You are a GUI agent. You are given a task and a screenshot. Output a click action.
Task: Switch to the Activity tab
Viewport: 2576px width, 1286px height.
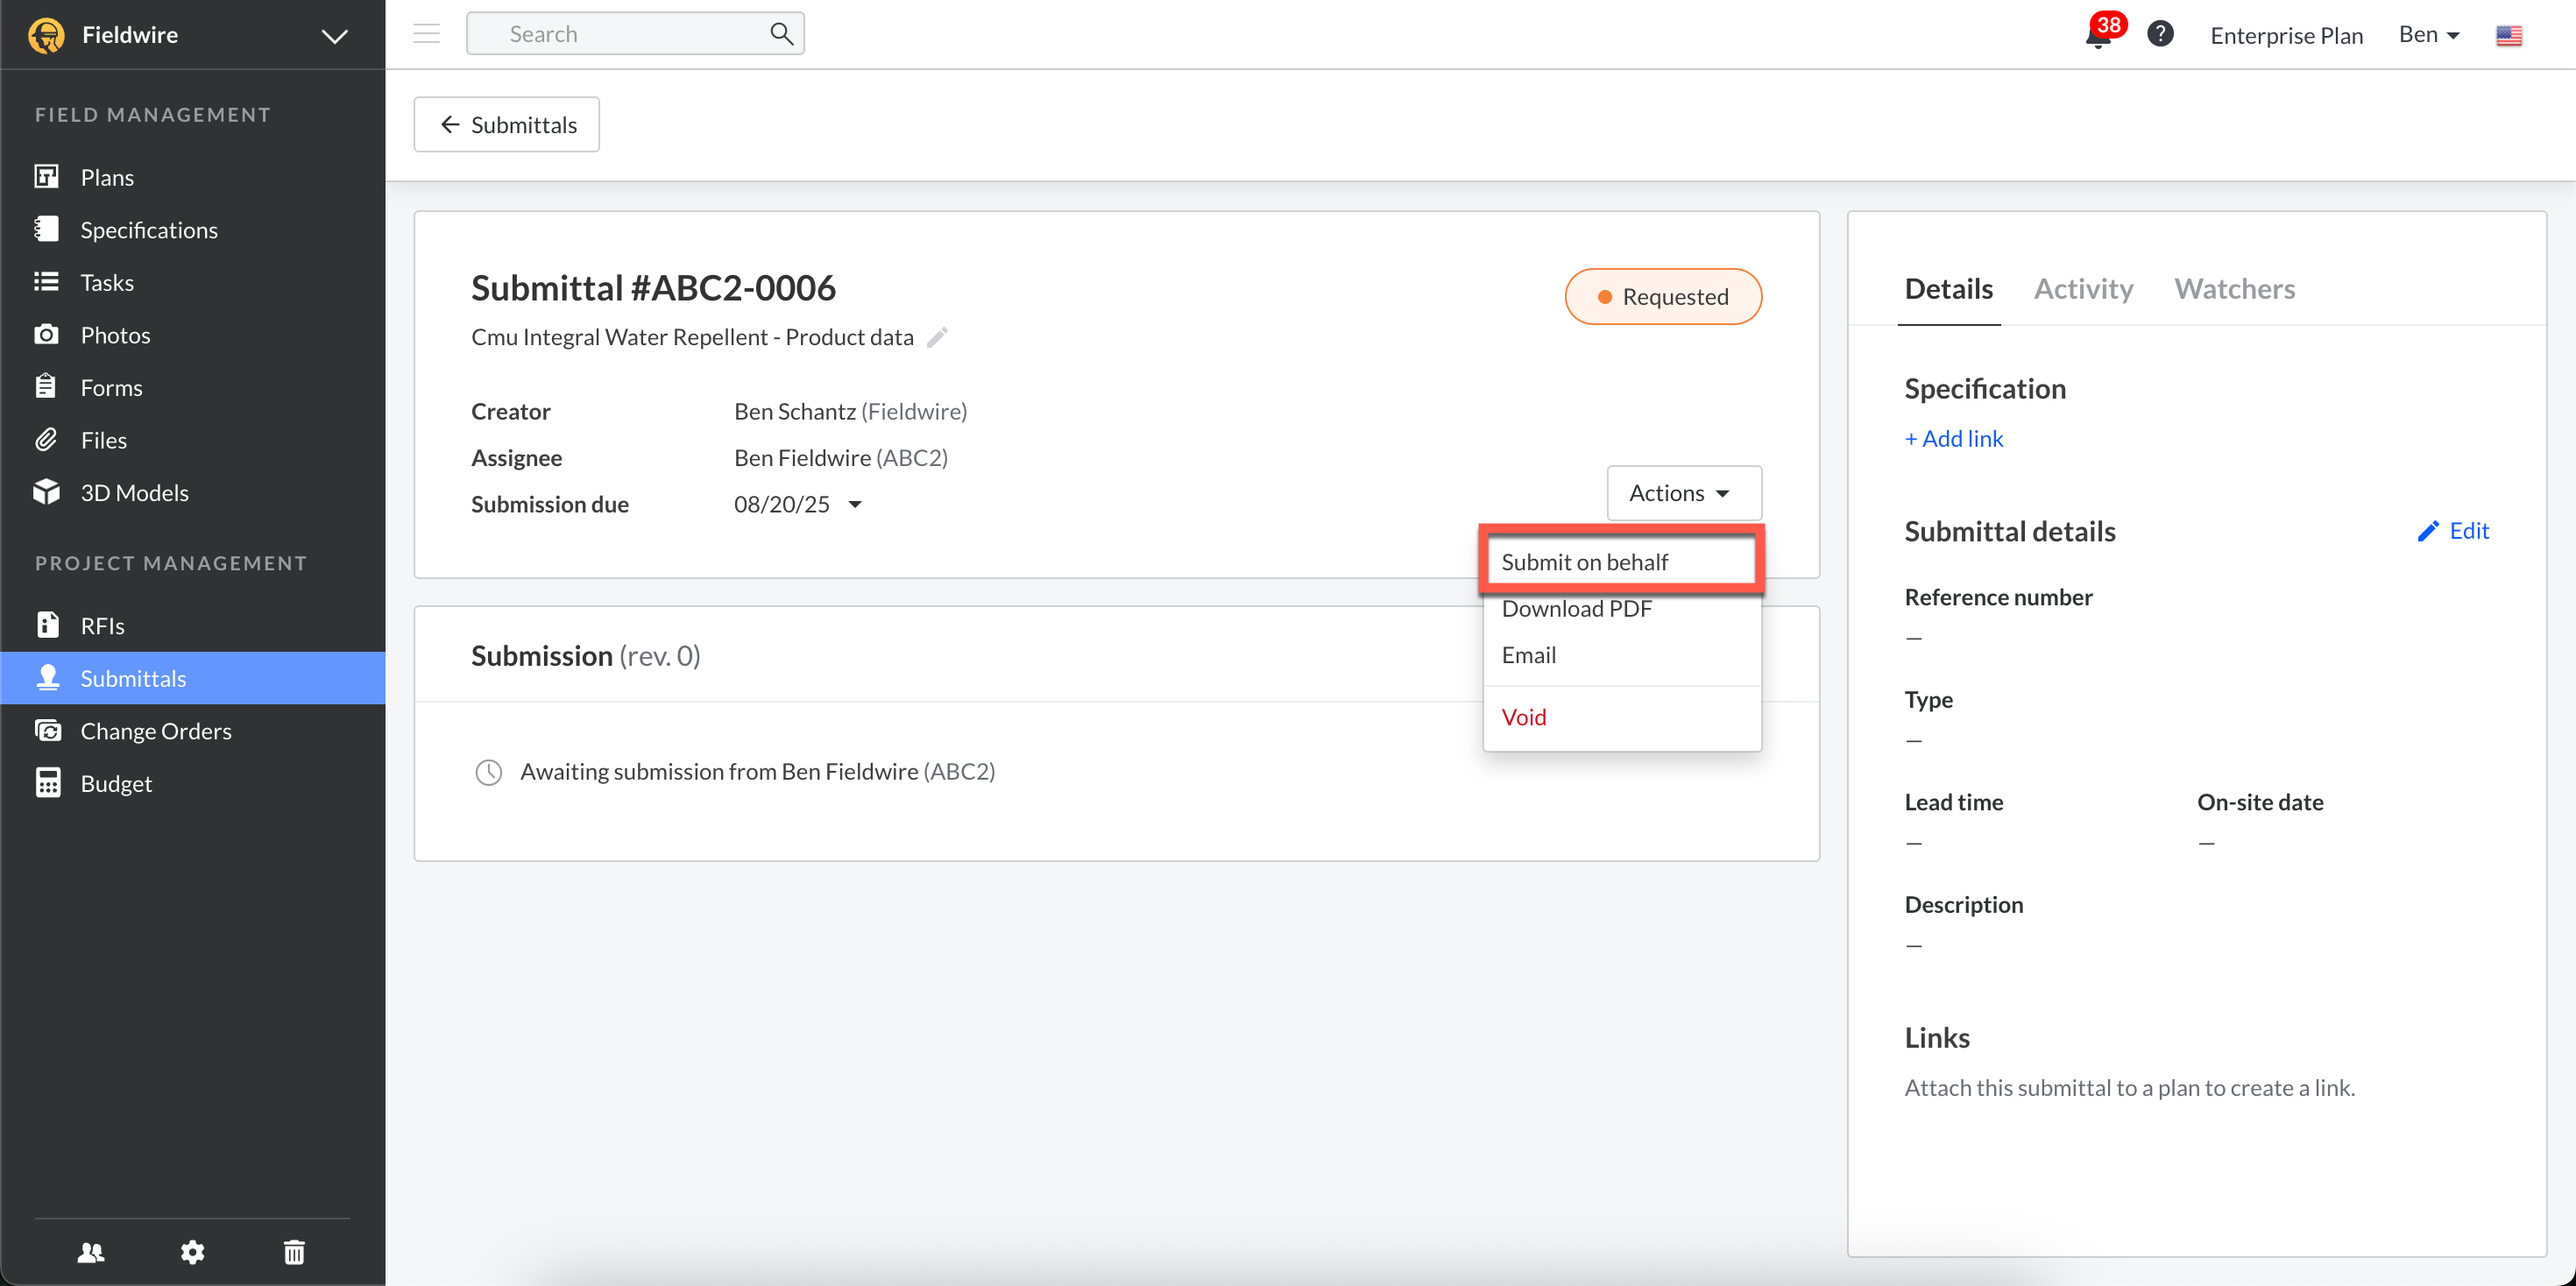coord(2083,288)
